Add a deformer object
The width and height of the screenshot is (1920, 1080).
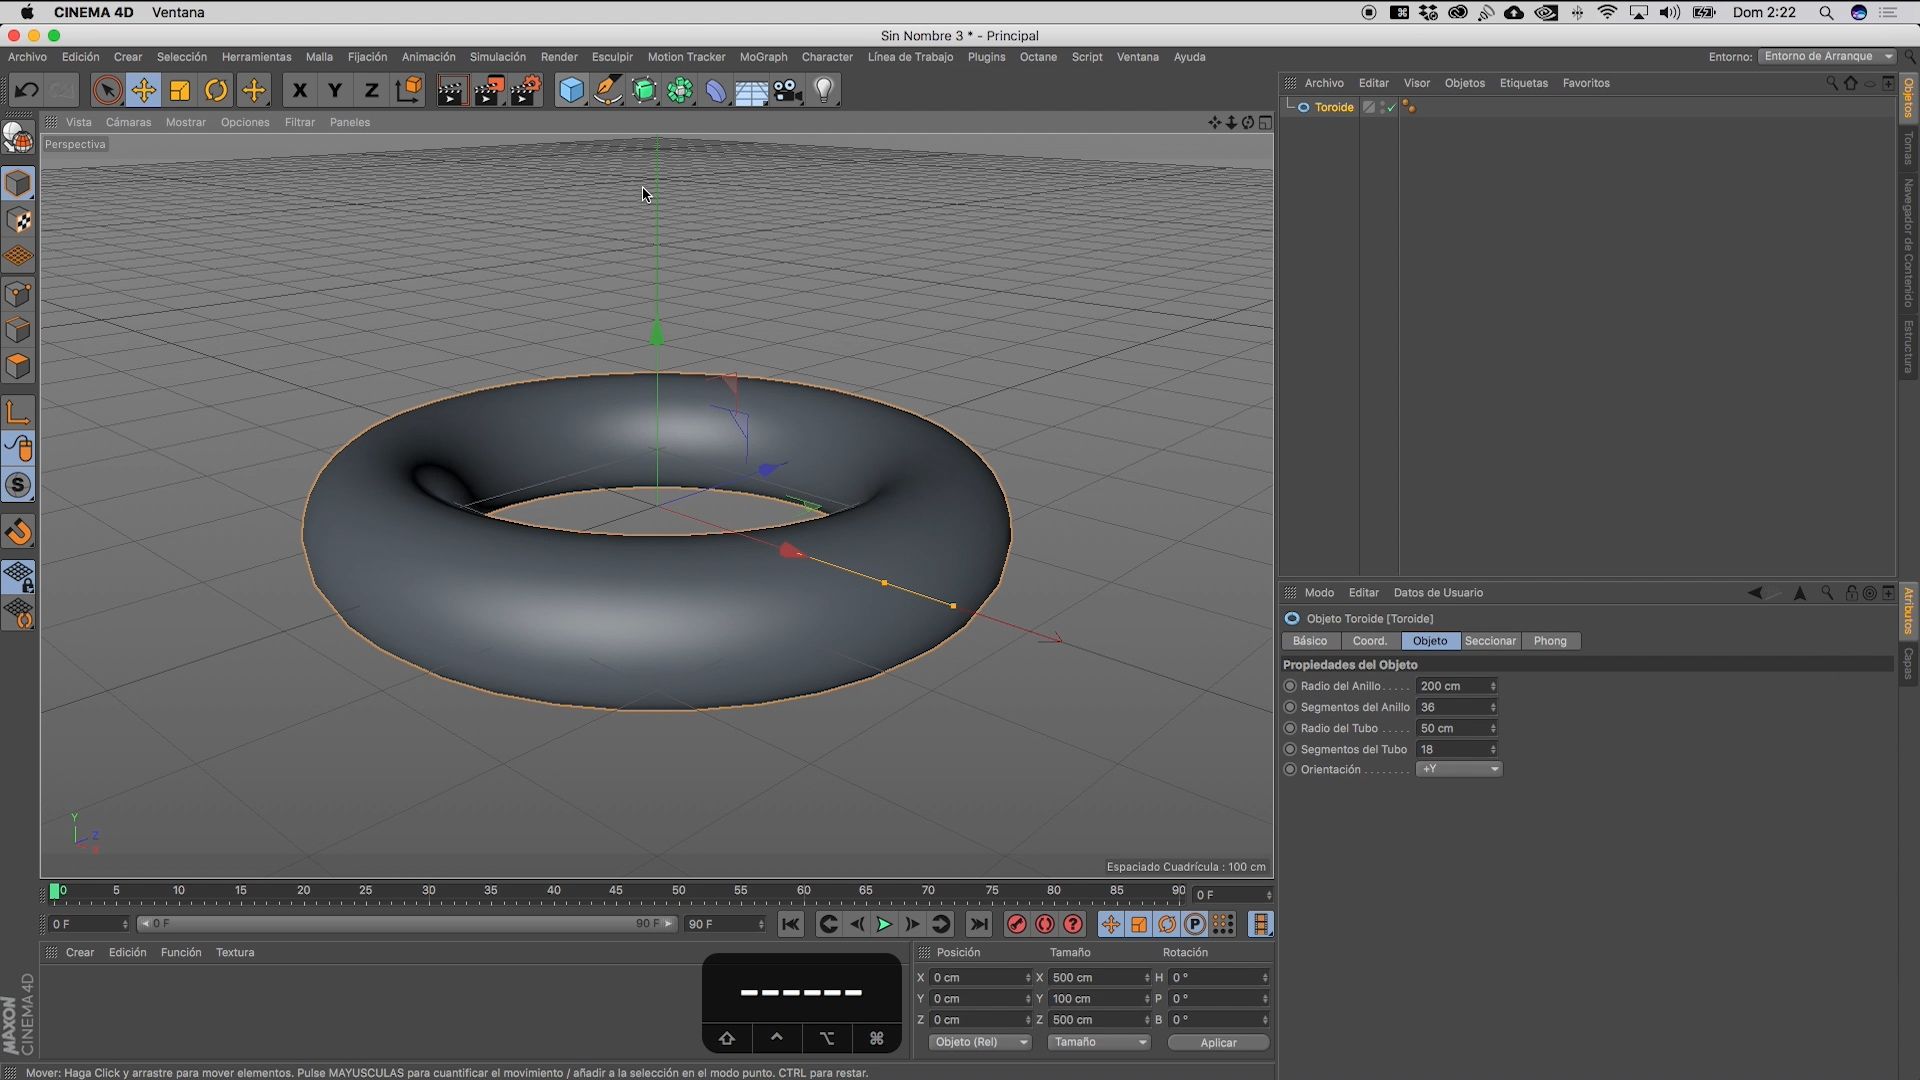point(716,90)
